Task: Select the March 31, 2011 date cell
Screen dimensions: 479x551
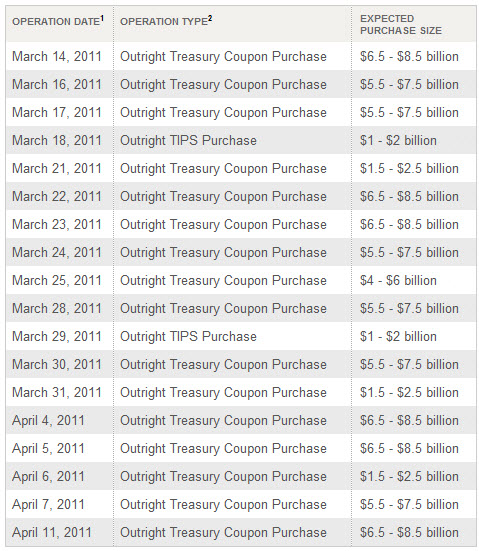Action: 57,392
